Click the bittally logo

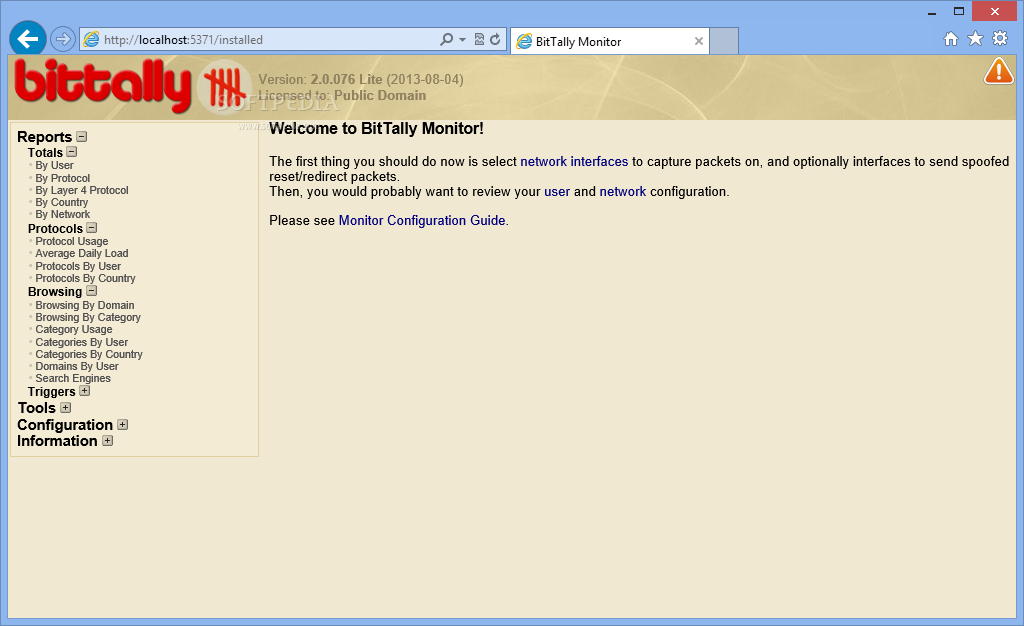click(103, 86)
